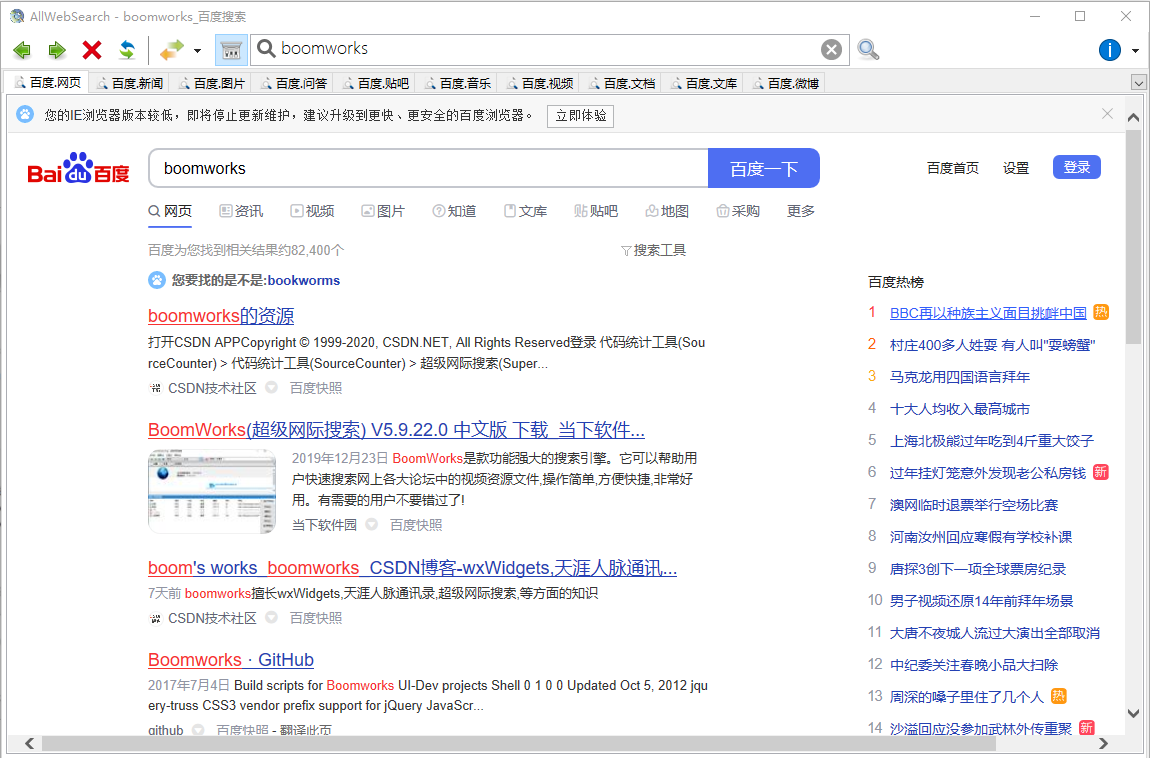The width and height of the screenshot is (1150, 758).
Task: Select the 贴吧 search category
Action: point(596,211)
